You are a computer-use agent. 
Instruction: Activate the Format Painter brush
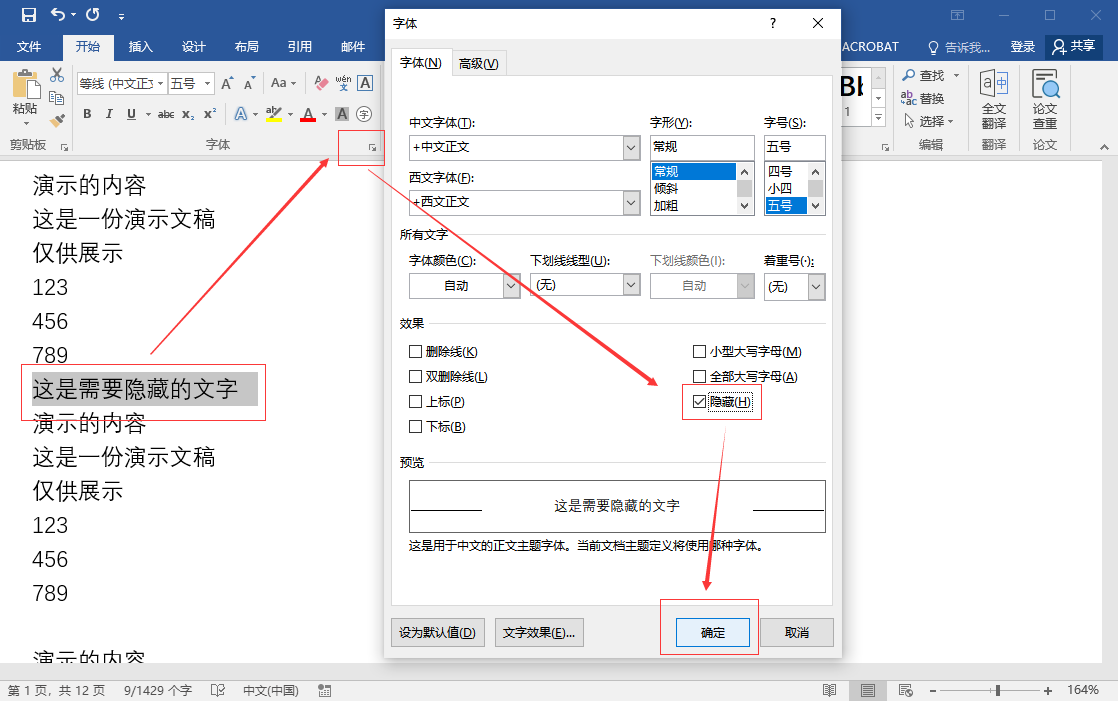pyautogui.click(x=57, y=121)
